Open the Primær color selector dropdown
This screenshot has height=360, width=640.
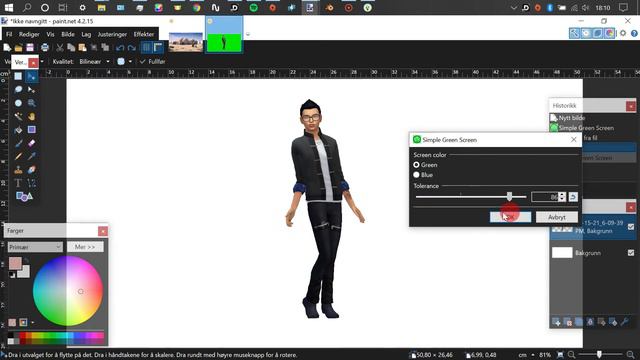point(35,247)
